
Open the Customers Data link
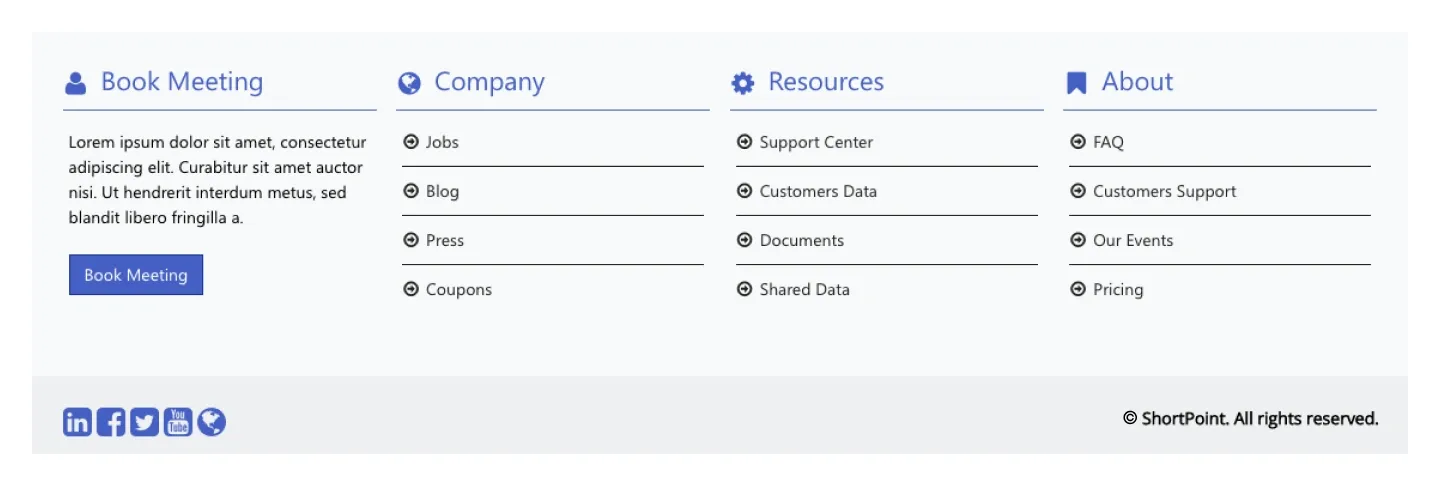[818, 191]
